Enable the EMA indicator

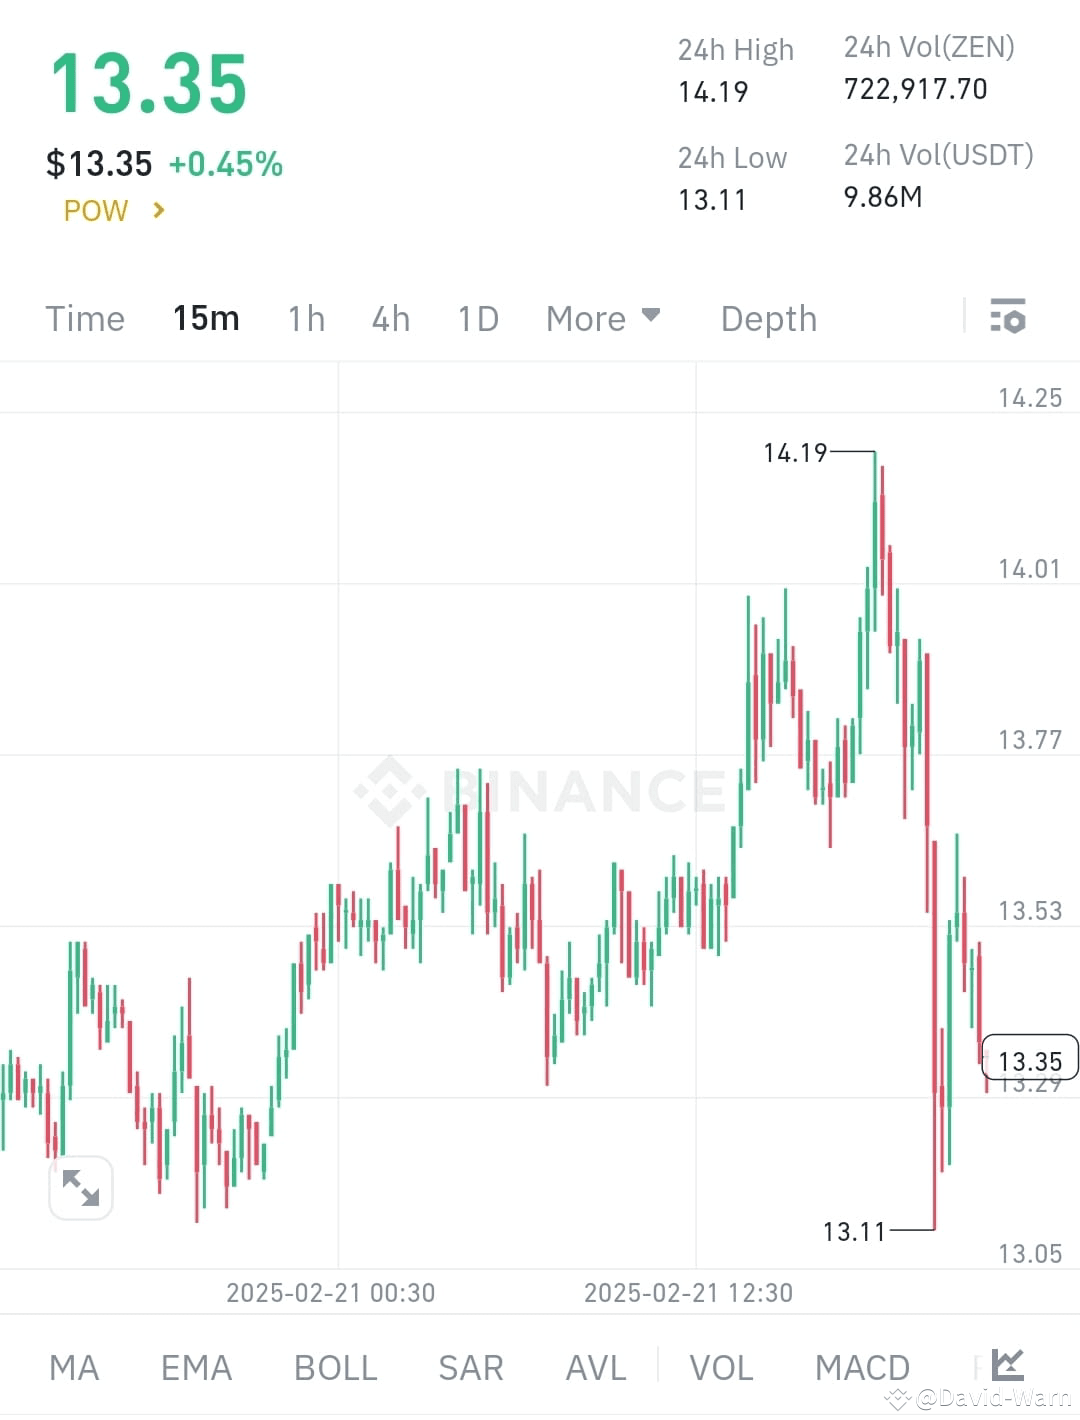pos(196,1367)
